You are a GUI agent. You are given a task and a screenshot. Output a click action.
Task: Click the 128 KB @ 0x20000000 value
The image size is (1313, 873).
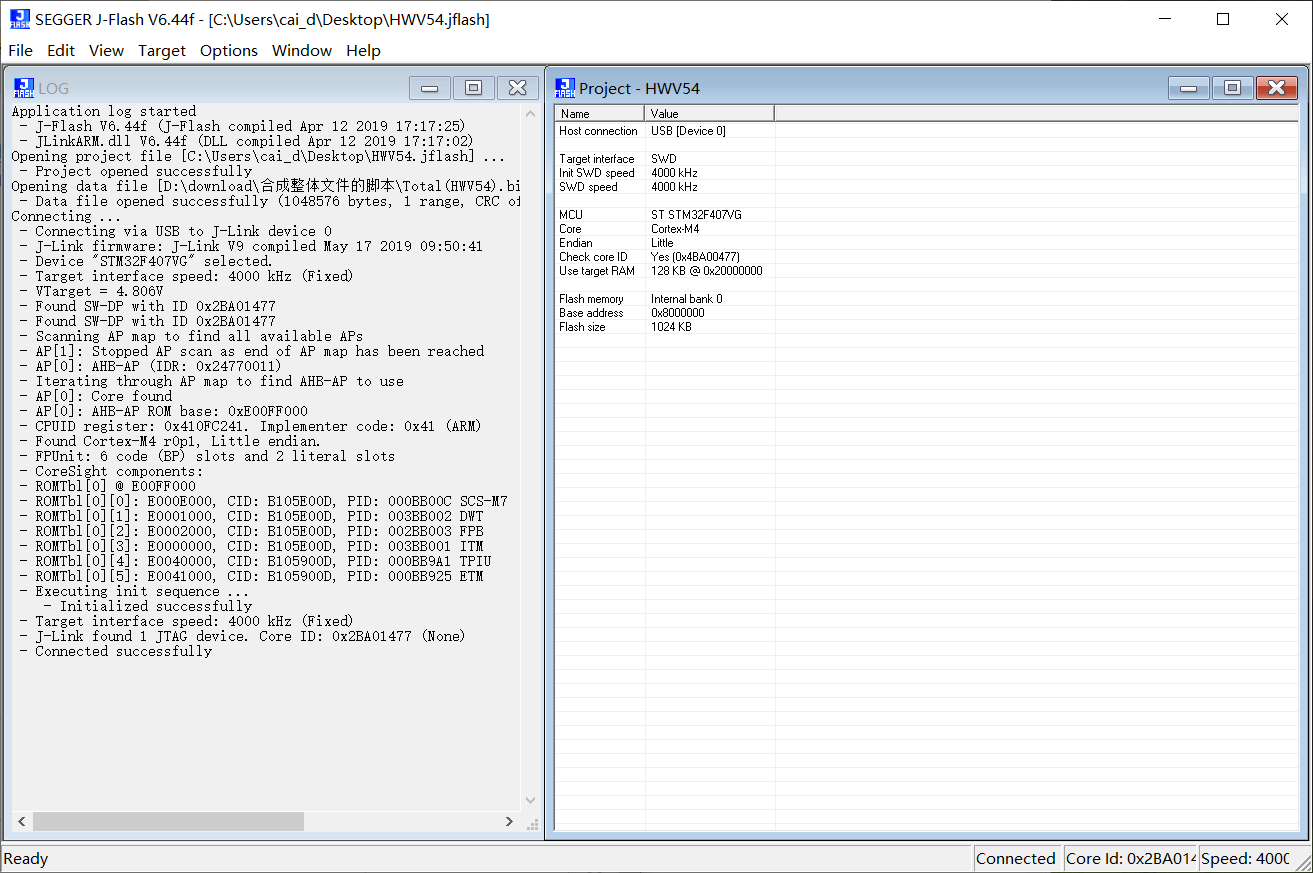pyautogui.click(x=707, y=271)
